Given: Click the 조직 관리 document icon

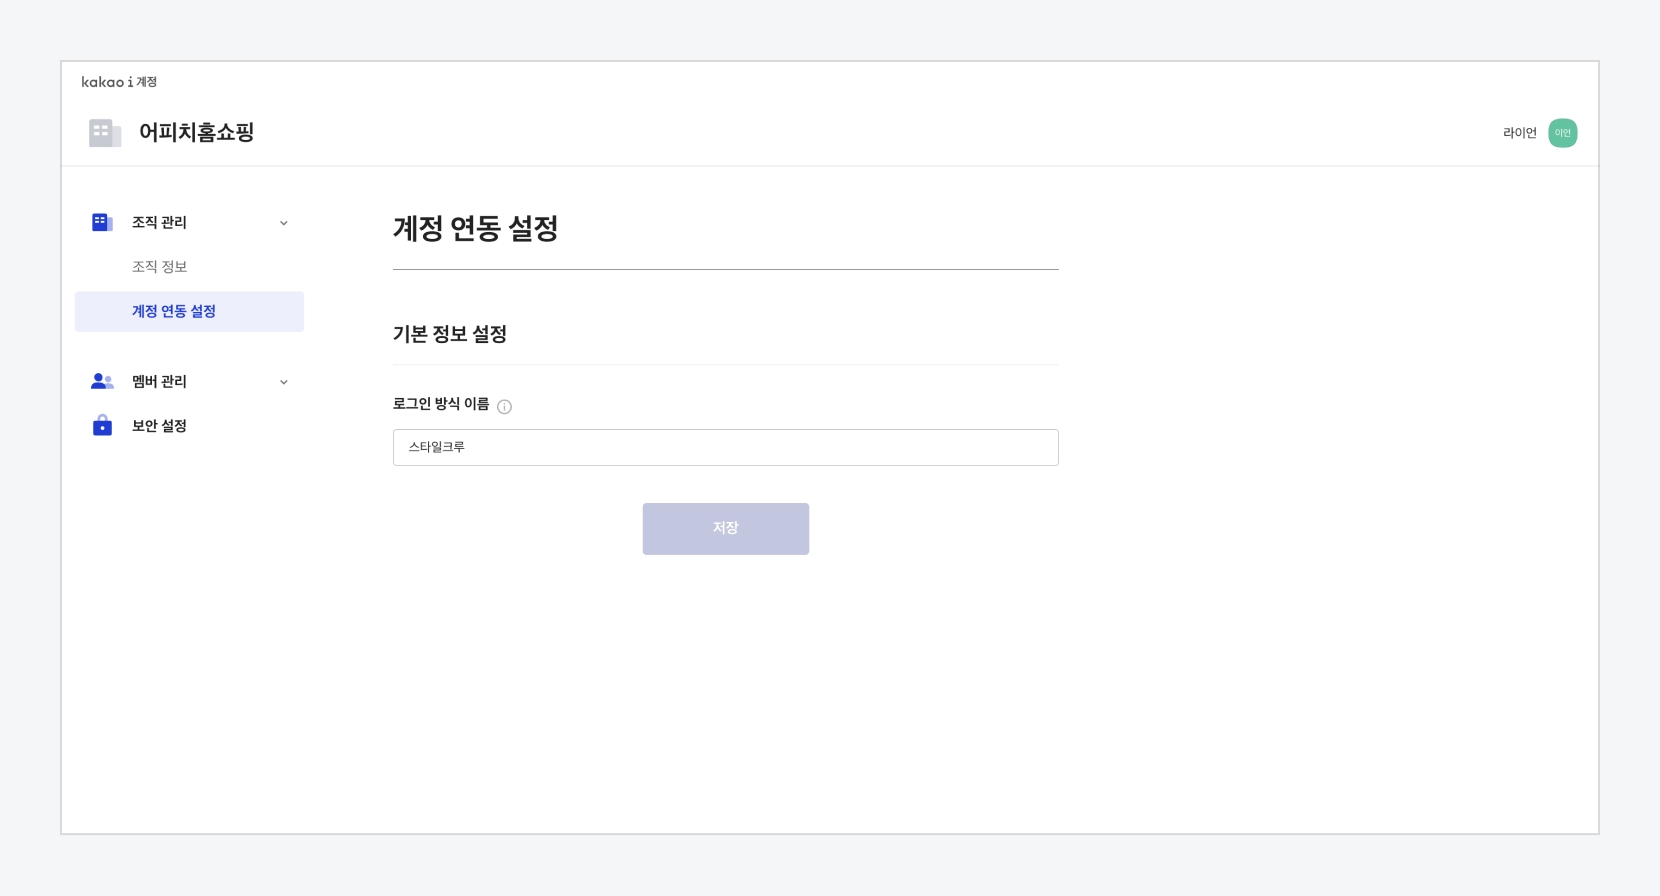Looking at the screenshot, I should click(x=102, y=222).
